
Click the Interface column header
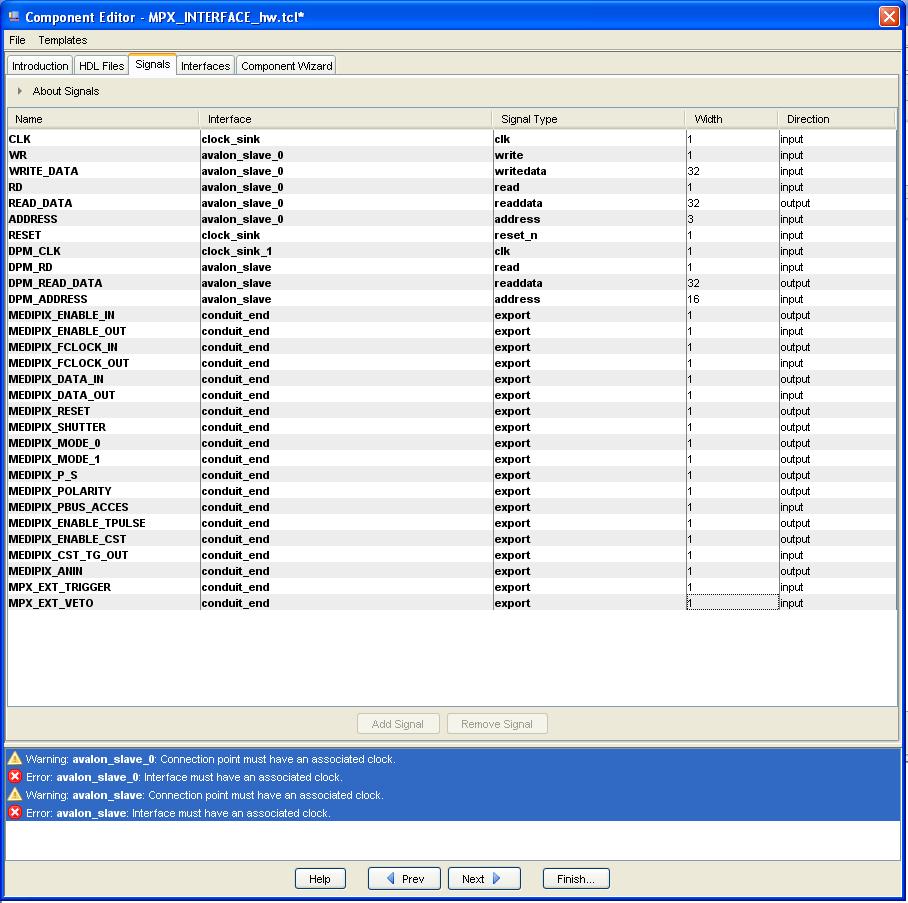(346, 119)
